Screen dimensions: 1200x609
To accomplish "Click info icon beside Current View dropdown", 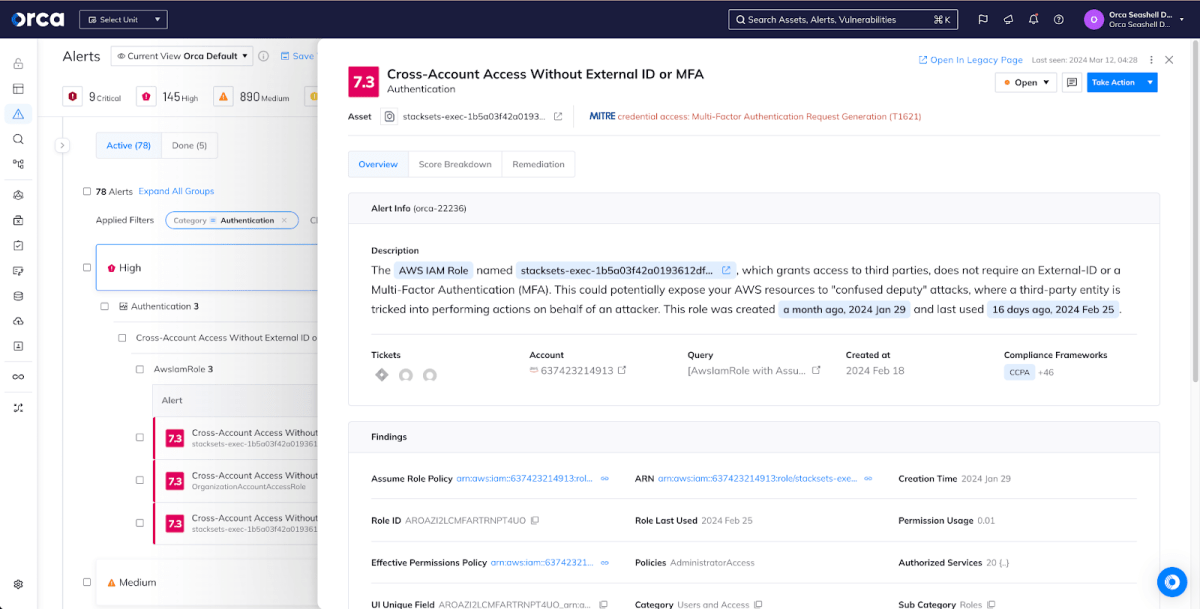I will (264, 56).
